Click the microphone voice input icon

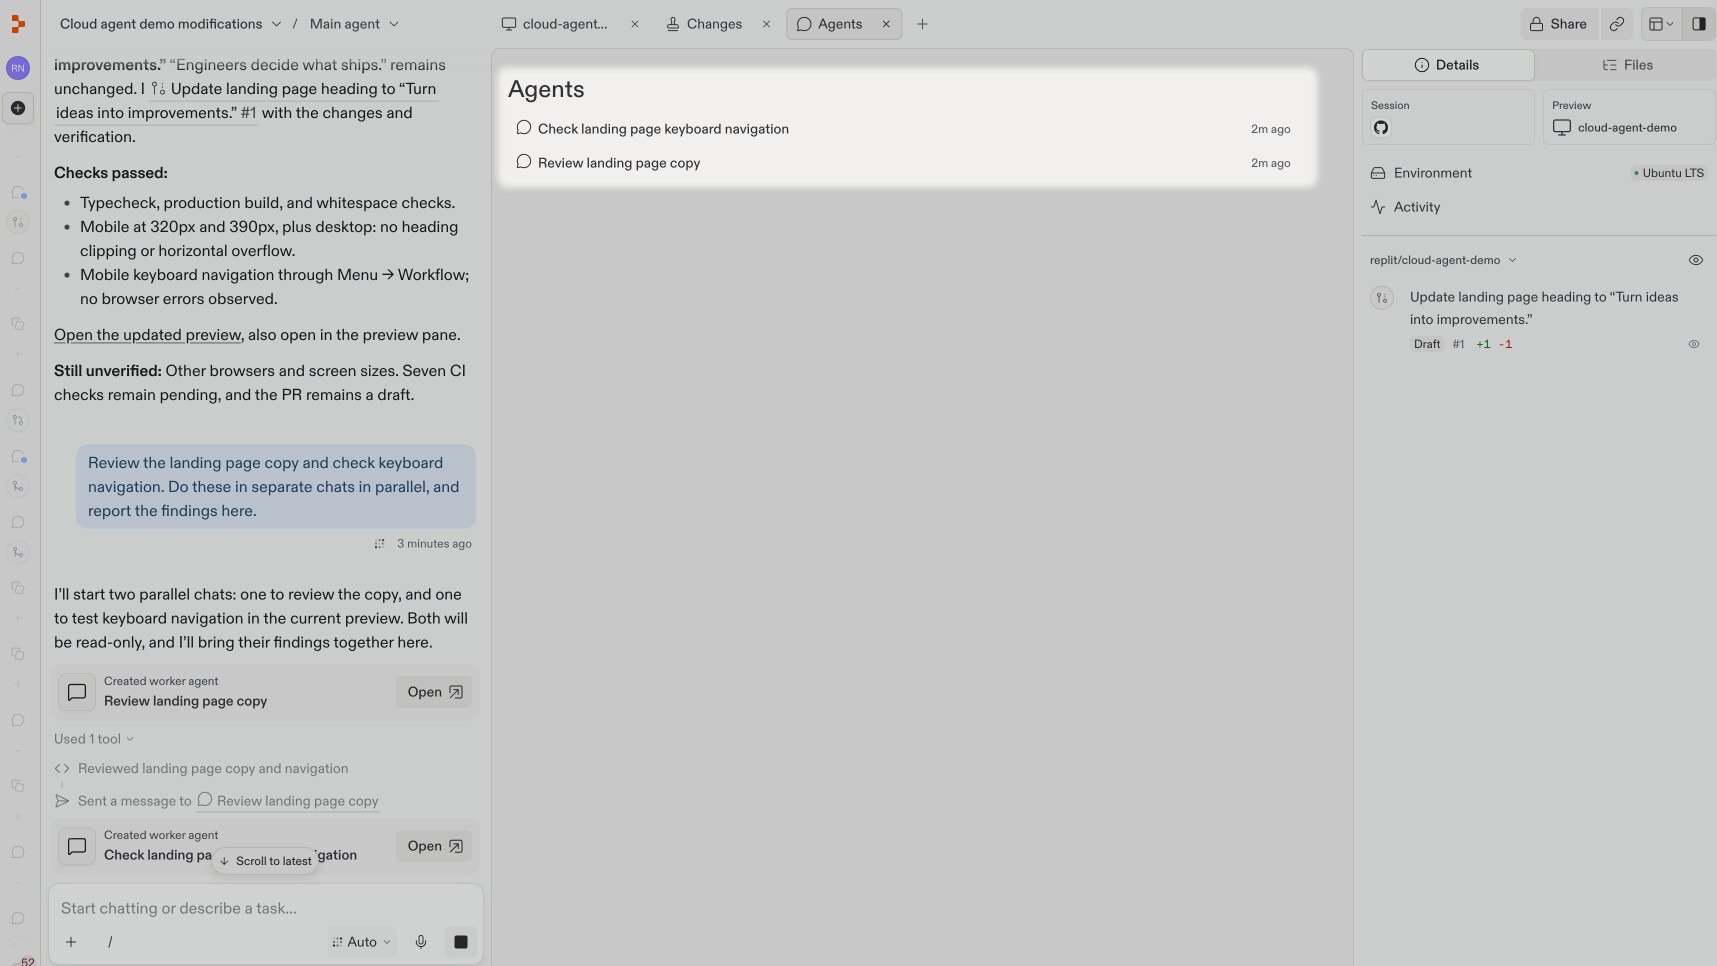(x=421, y=942)
